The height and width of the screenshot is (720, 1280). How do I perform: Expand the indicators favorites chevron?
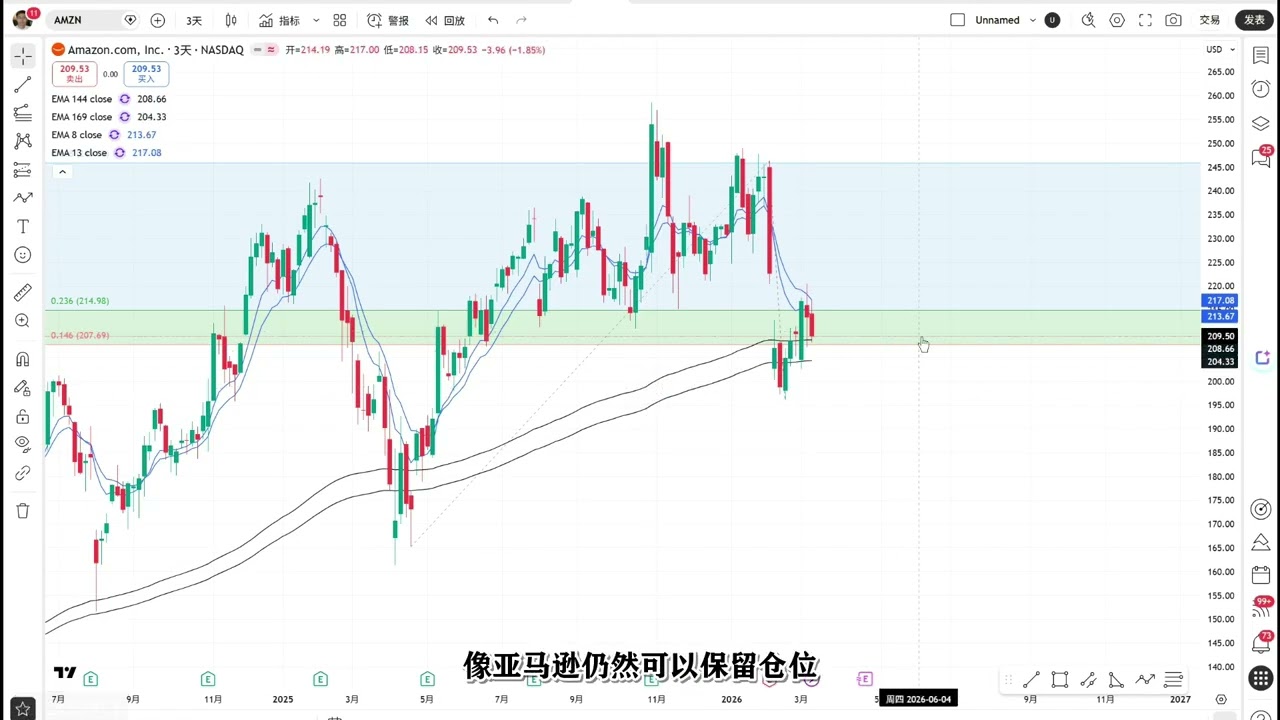point(316,20)
